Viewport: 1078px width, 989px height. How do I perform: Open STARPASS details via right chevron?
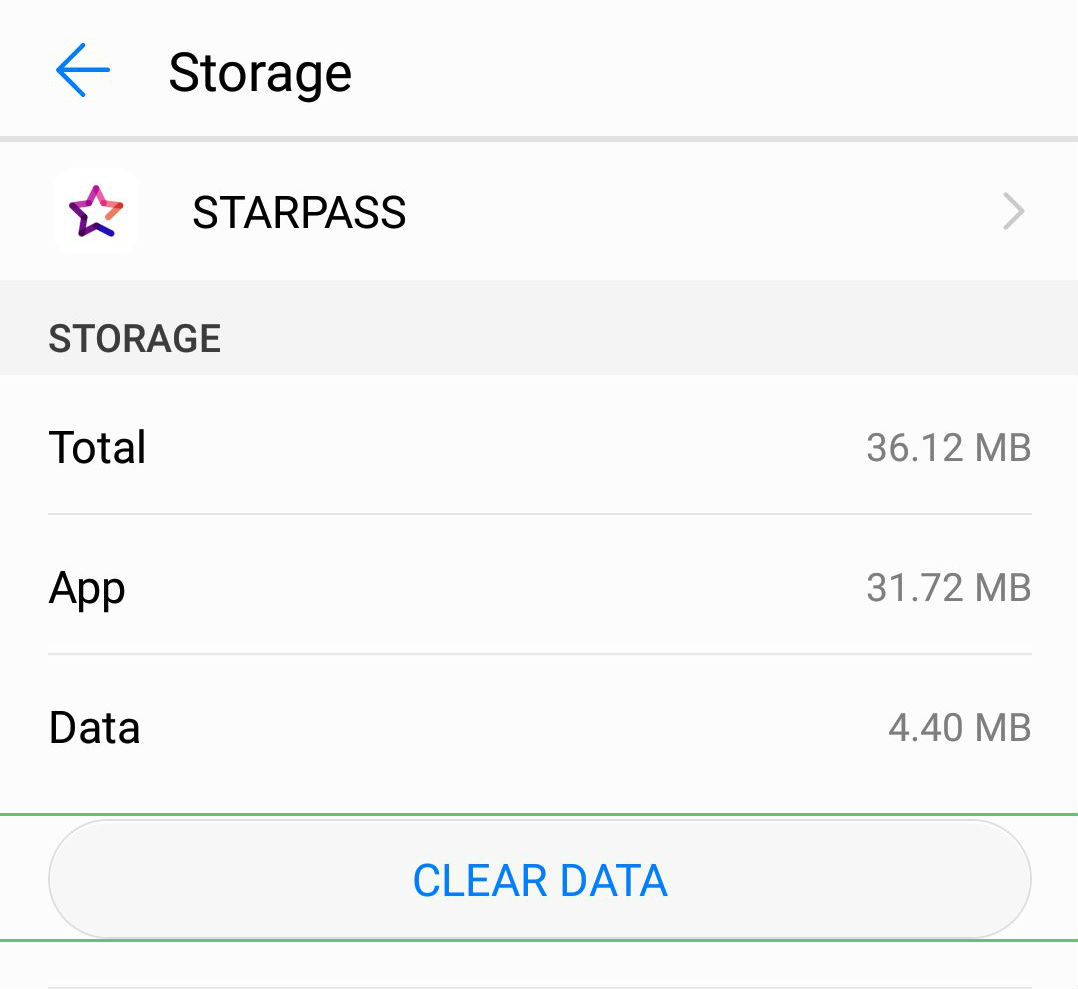coord(1013,212)
